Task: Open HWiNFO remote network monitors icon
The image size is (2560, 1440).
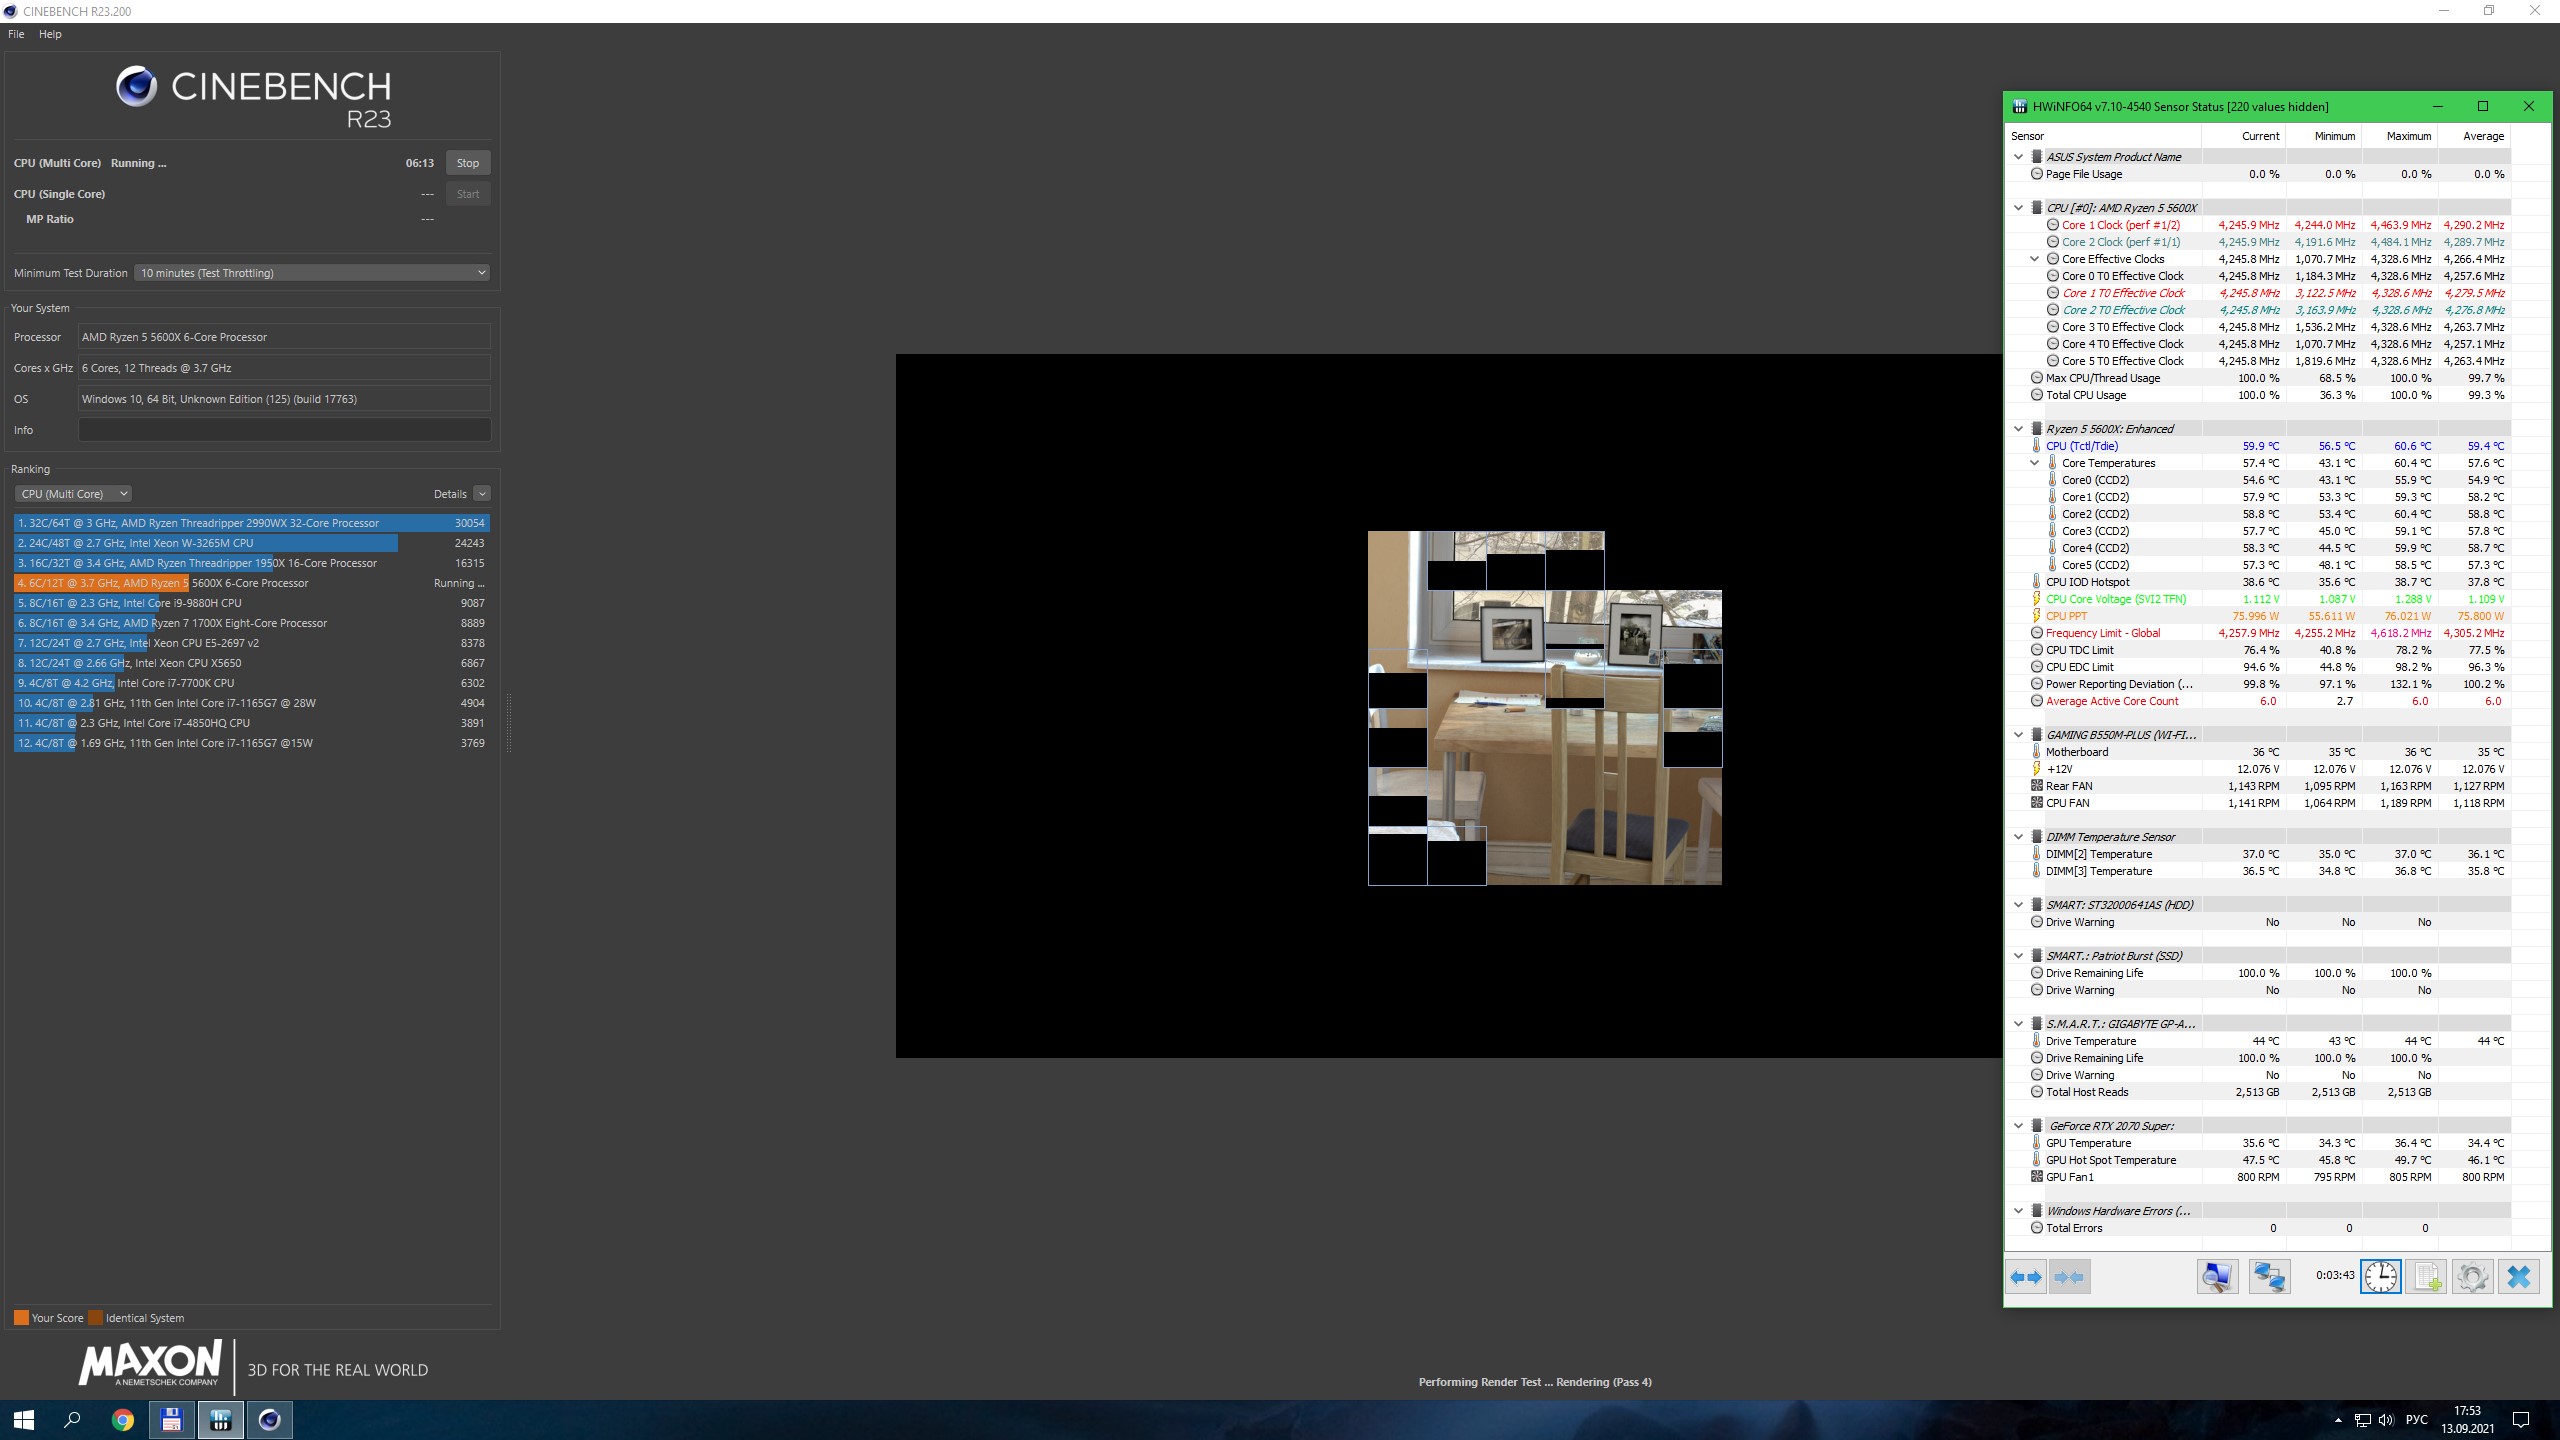Action: [x=2269, y=1277]
